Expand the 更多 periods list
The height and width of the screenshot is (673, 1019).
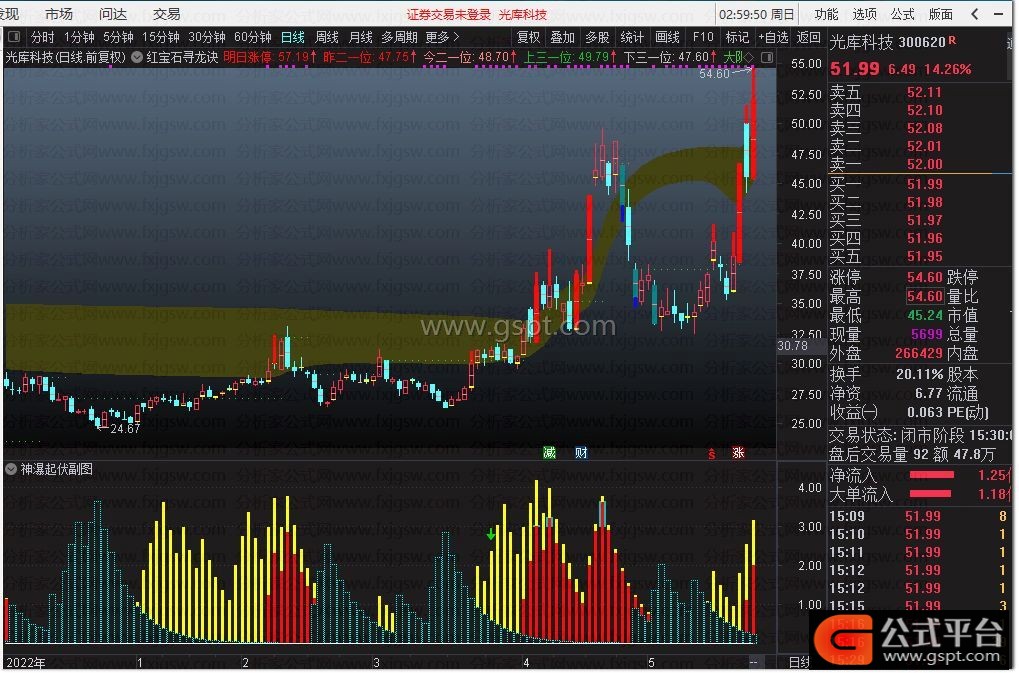[x=443, y=38]
